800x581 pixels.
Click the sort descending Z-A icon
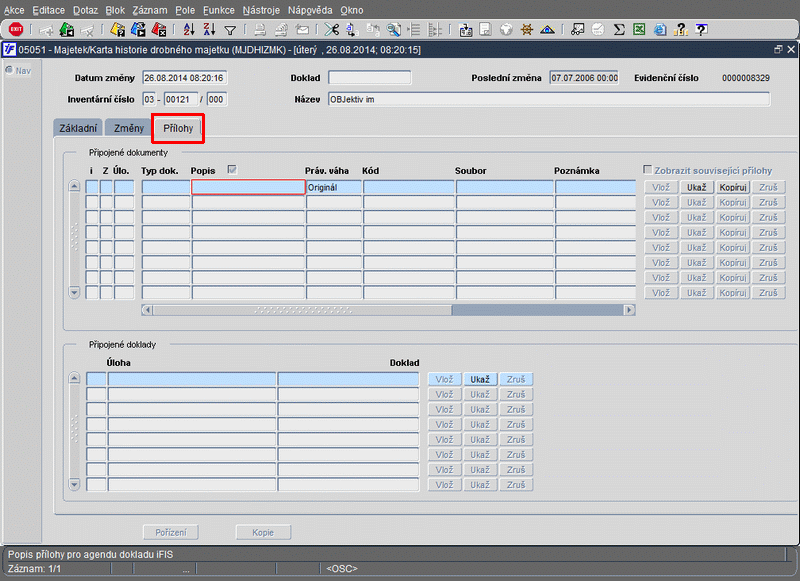[x=209, y=30]
